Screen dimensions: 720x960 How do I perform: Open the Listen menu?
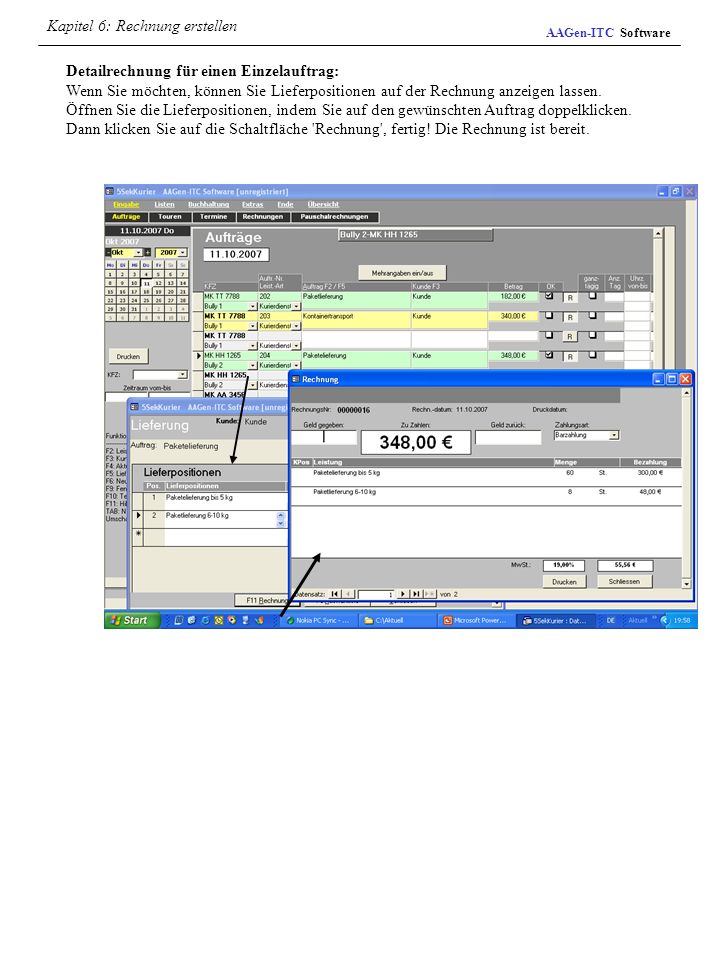pyautogui.click(x=164, y=204)
